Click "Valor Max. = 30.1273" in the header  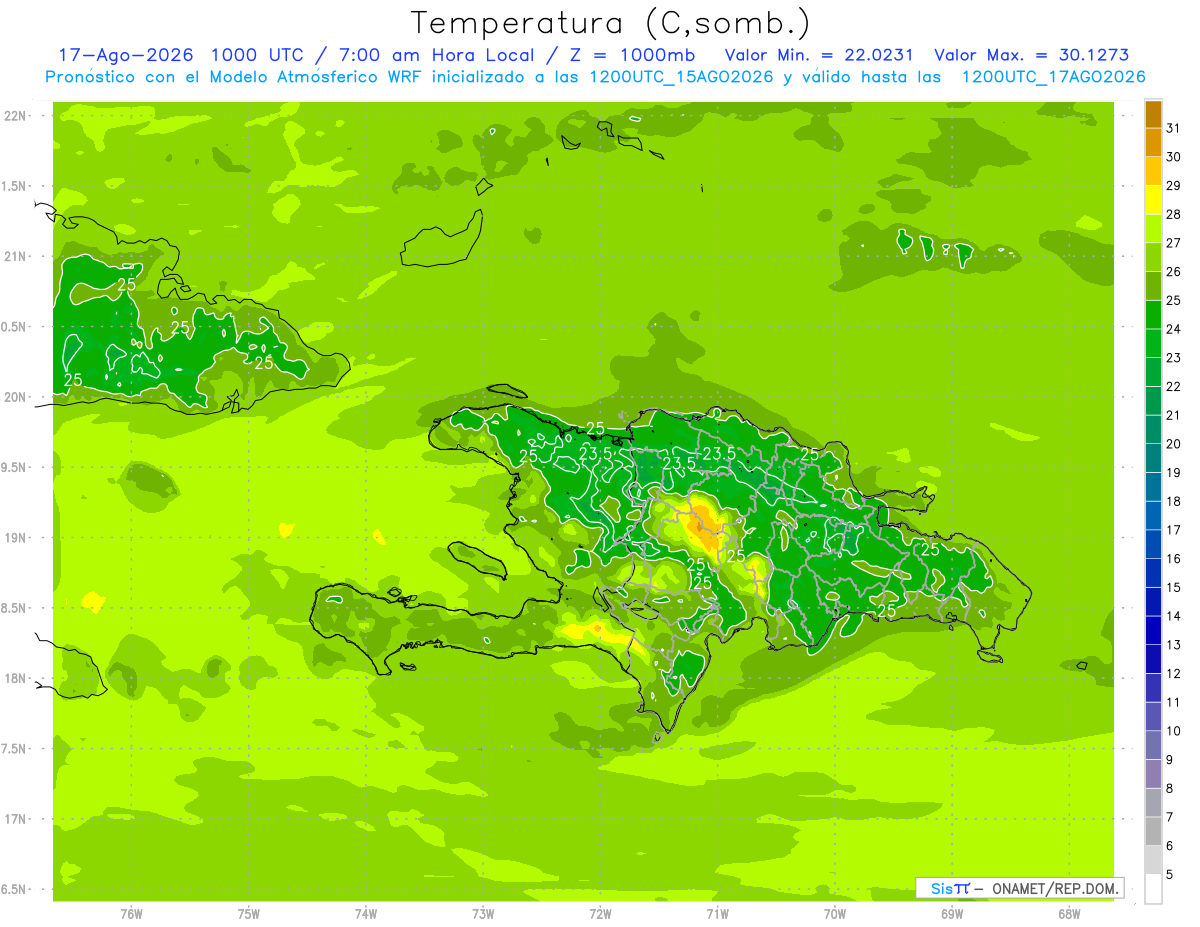pos(1031,55)
